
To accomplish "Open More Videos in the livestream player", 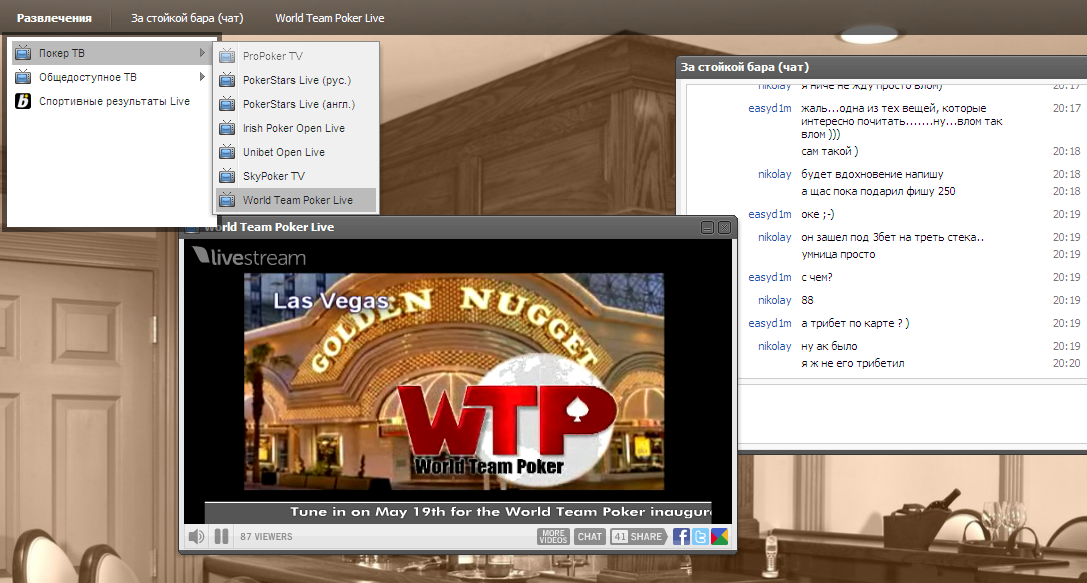I will tap(553, 537).
